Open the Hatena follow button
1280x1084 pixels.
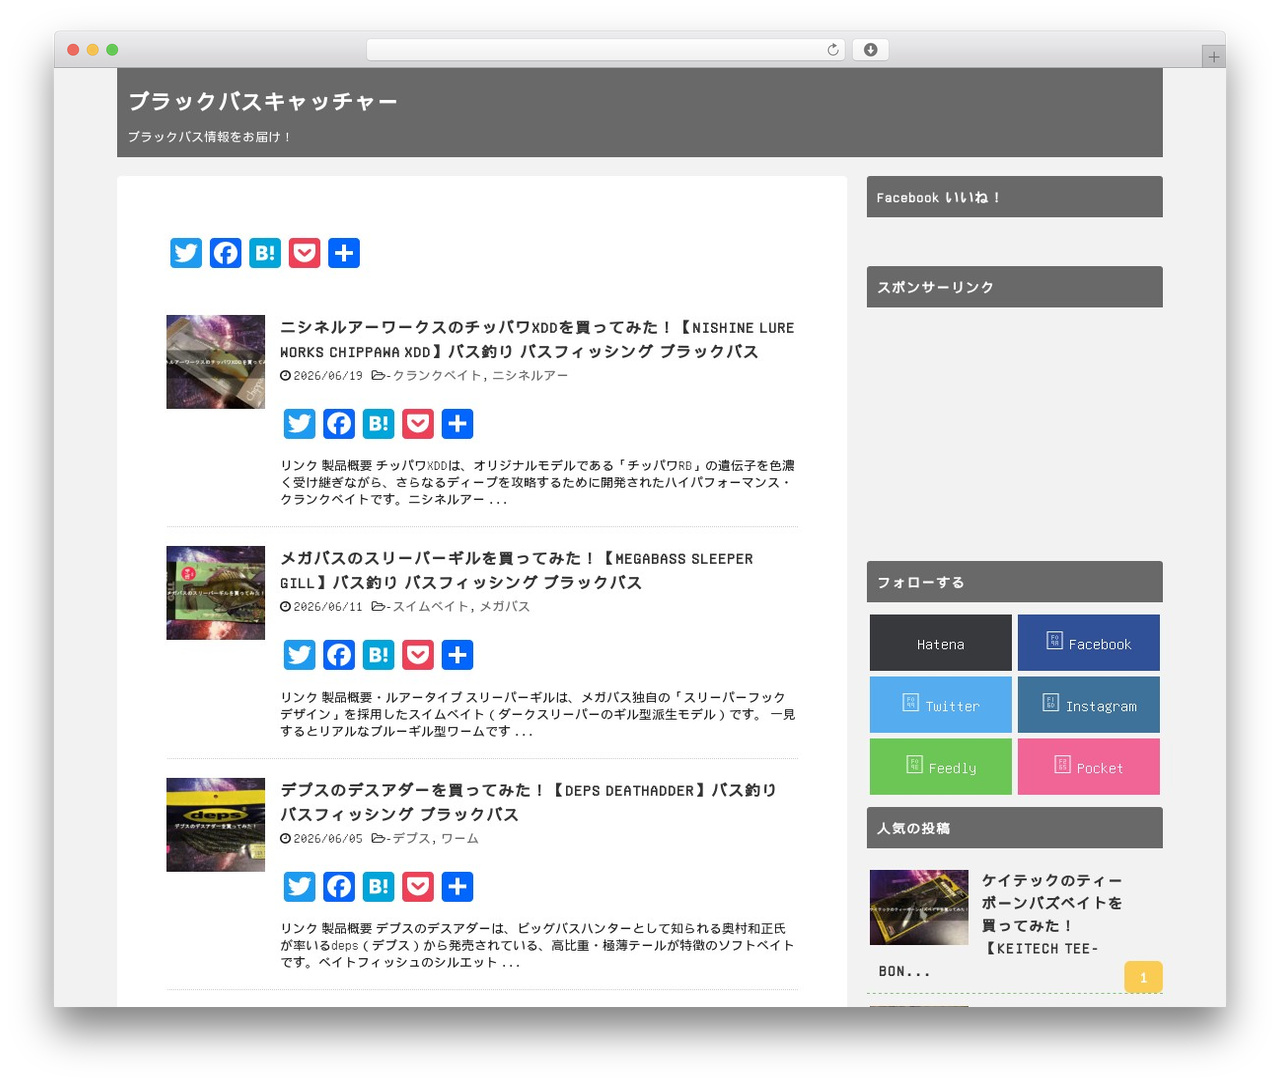pyautogui.click(x=941, y=643)
